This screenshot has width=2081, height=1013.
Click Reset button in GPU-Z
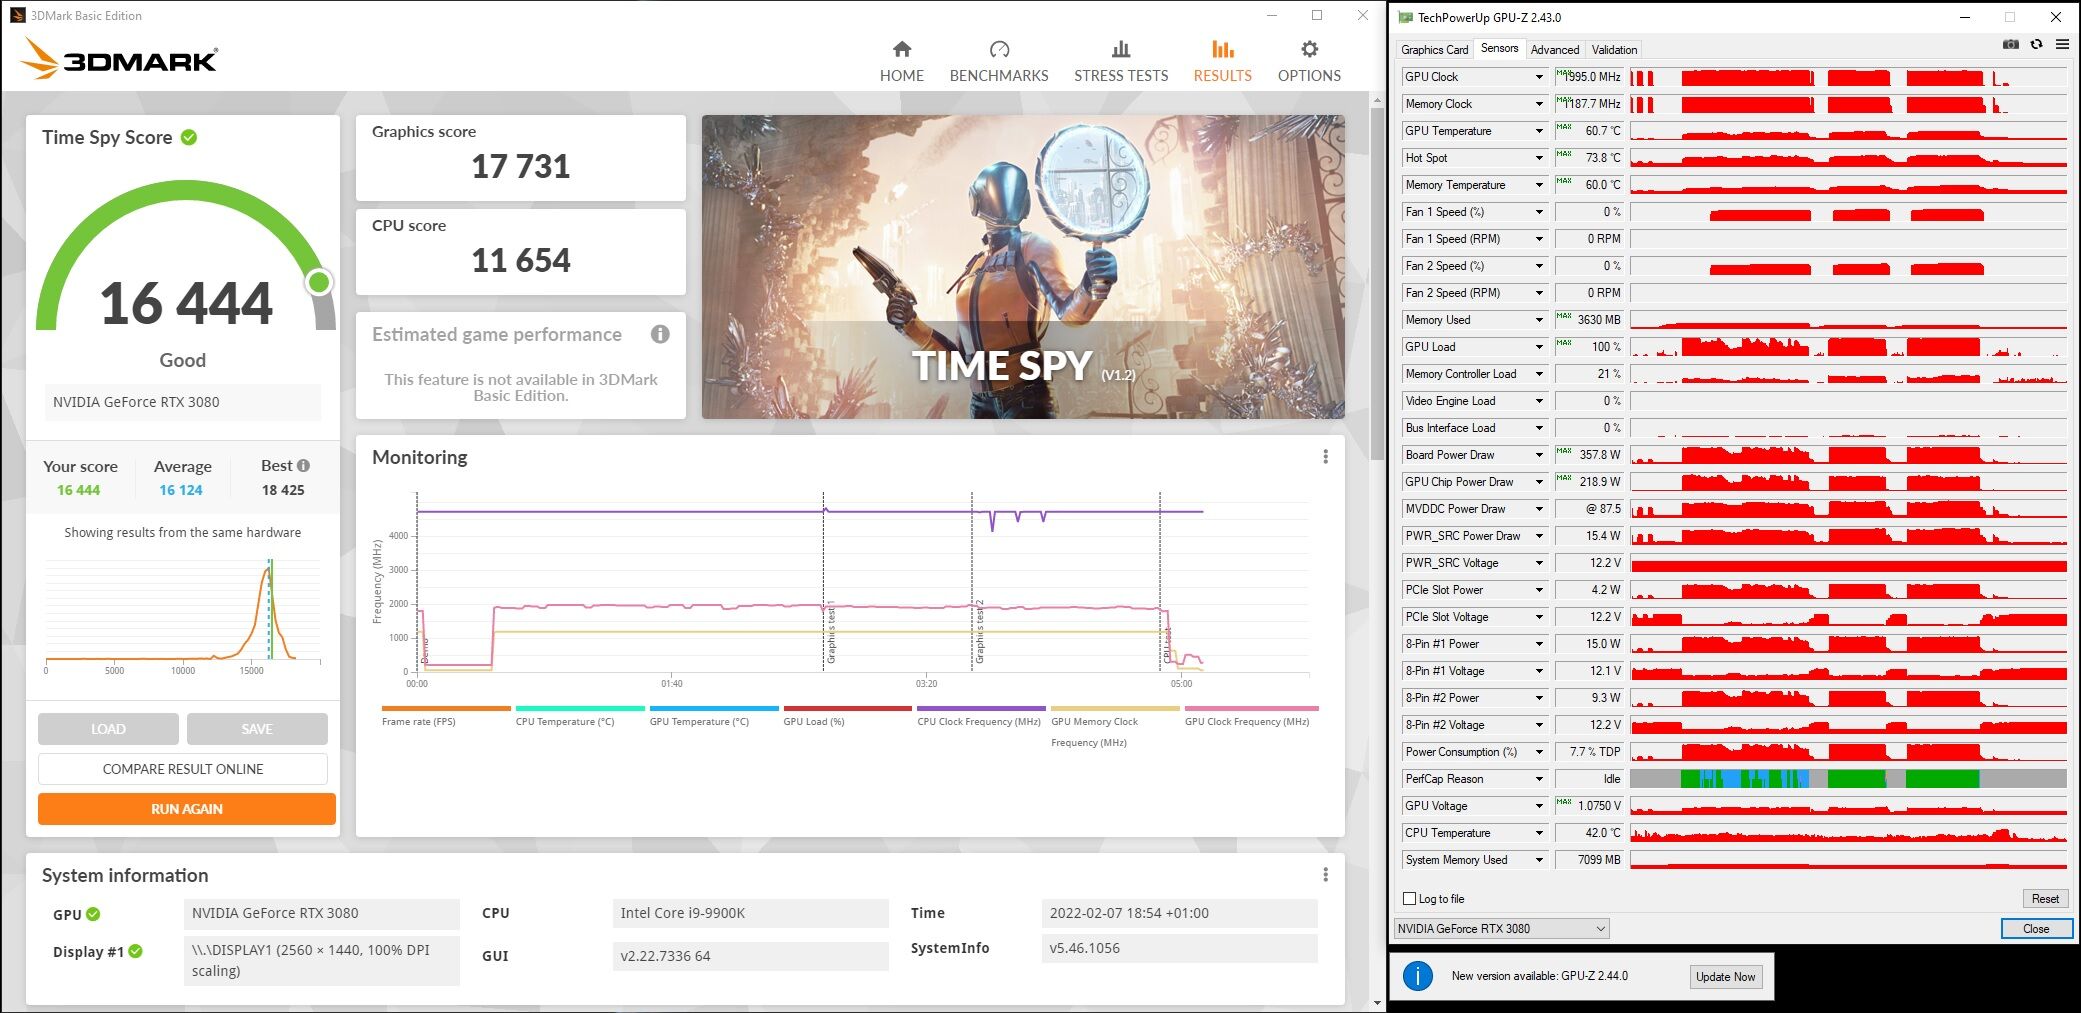pos(2045,898)
